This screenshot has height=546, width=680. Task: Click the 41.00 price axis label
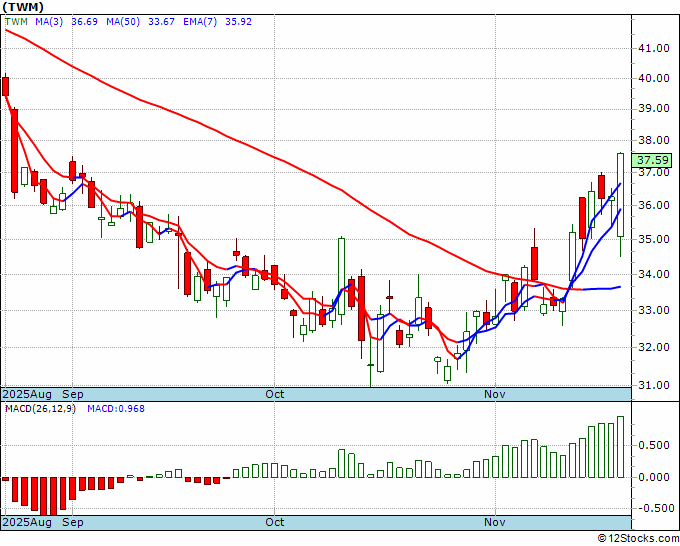(x=654, y=48)
